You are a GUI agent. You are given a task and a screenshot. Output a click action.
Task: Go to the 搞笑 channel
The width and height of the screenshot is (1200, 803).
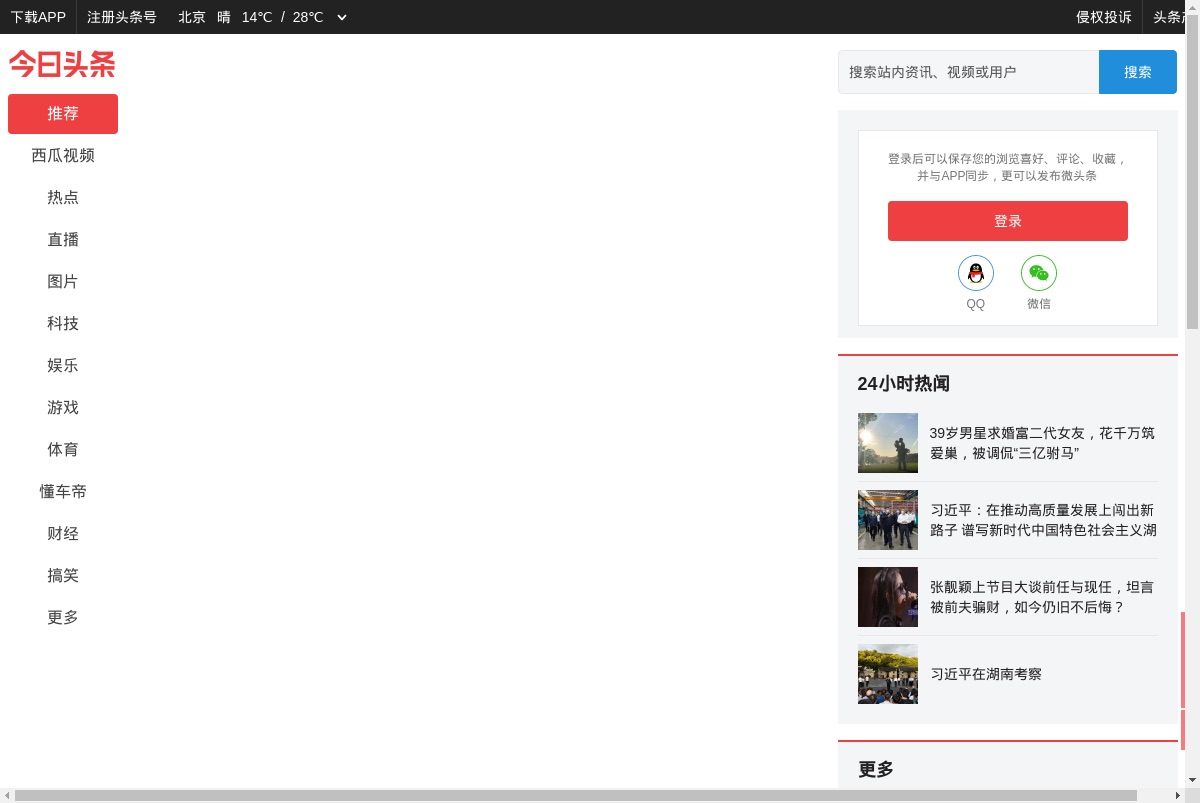click(63, 576)
